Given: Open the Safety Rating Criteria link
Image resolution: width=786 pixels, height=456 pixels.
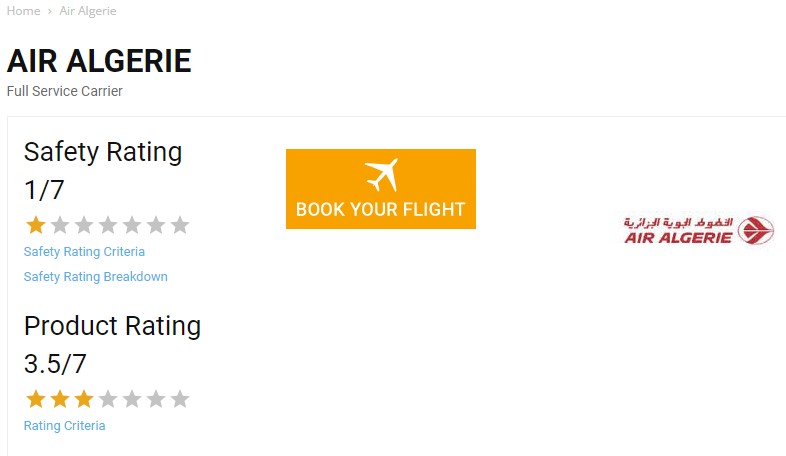Looking at the screenshot, I should 84,252.
